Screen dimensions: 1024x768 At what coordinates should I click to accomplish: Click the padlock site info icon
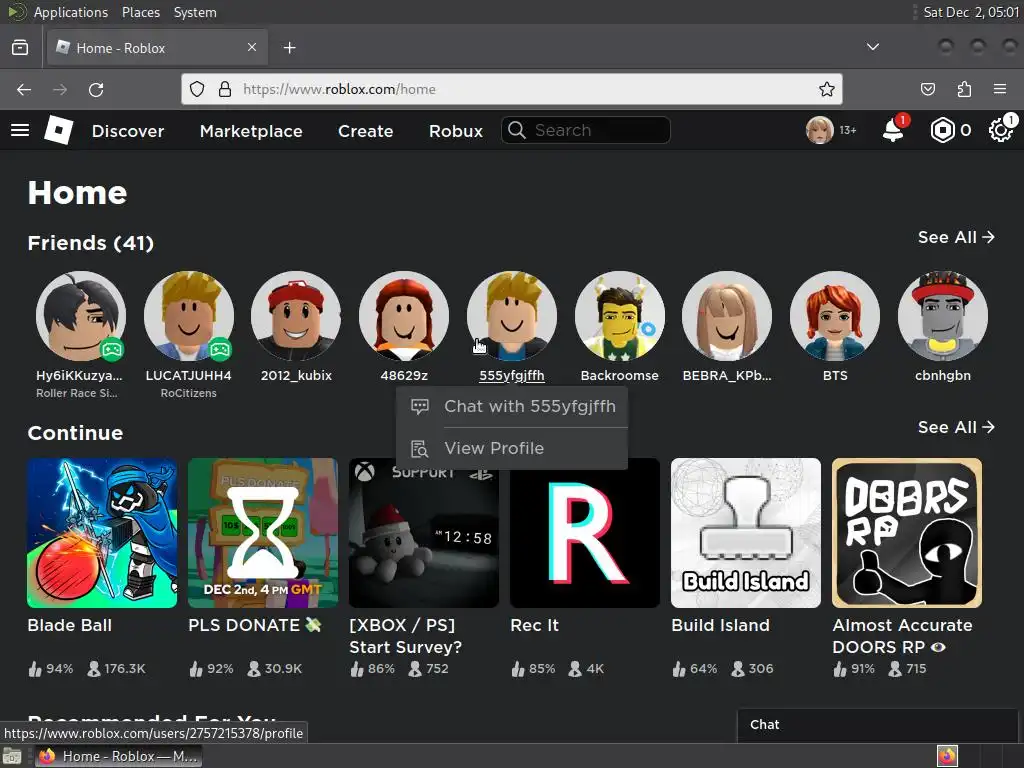point(225,89)
